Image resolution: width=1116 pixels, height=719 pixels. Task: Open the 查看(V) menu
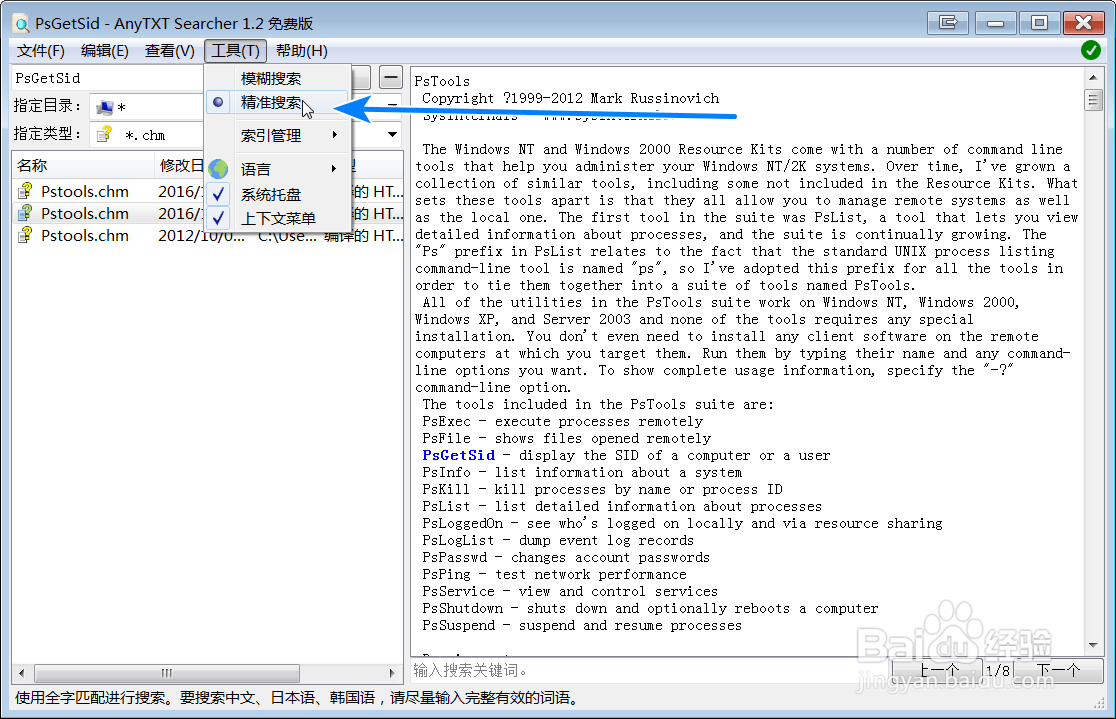pyautogui.click(x=169, y=51)
